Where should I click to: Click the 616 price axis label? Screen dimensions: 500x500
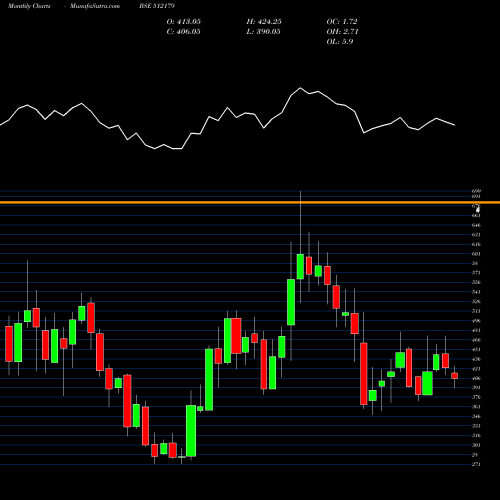[x=476, y=244]
